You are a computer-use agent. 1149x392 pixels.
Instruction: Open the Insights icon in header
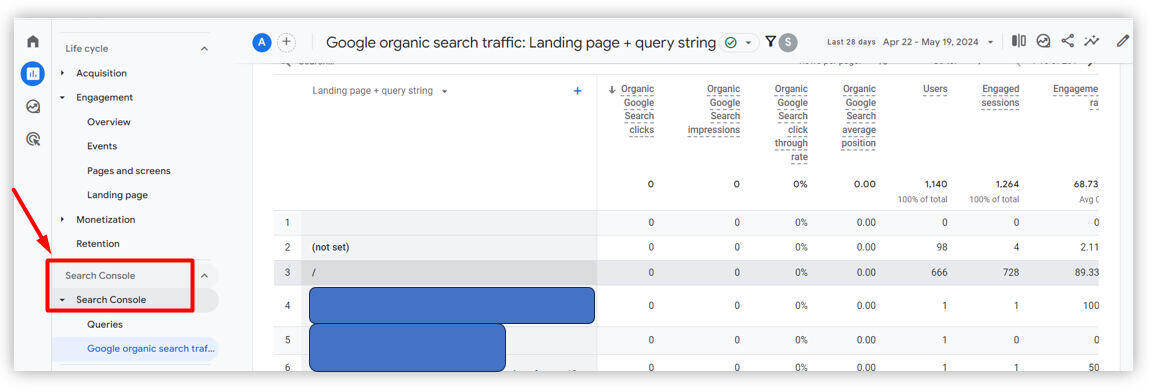(x=1043, y=41)
